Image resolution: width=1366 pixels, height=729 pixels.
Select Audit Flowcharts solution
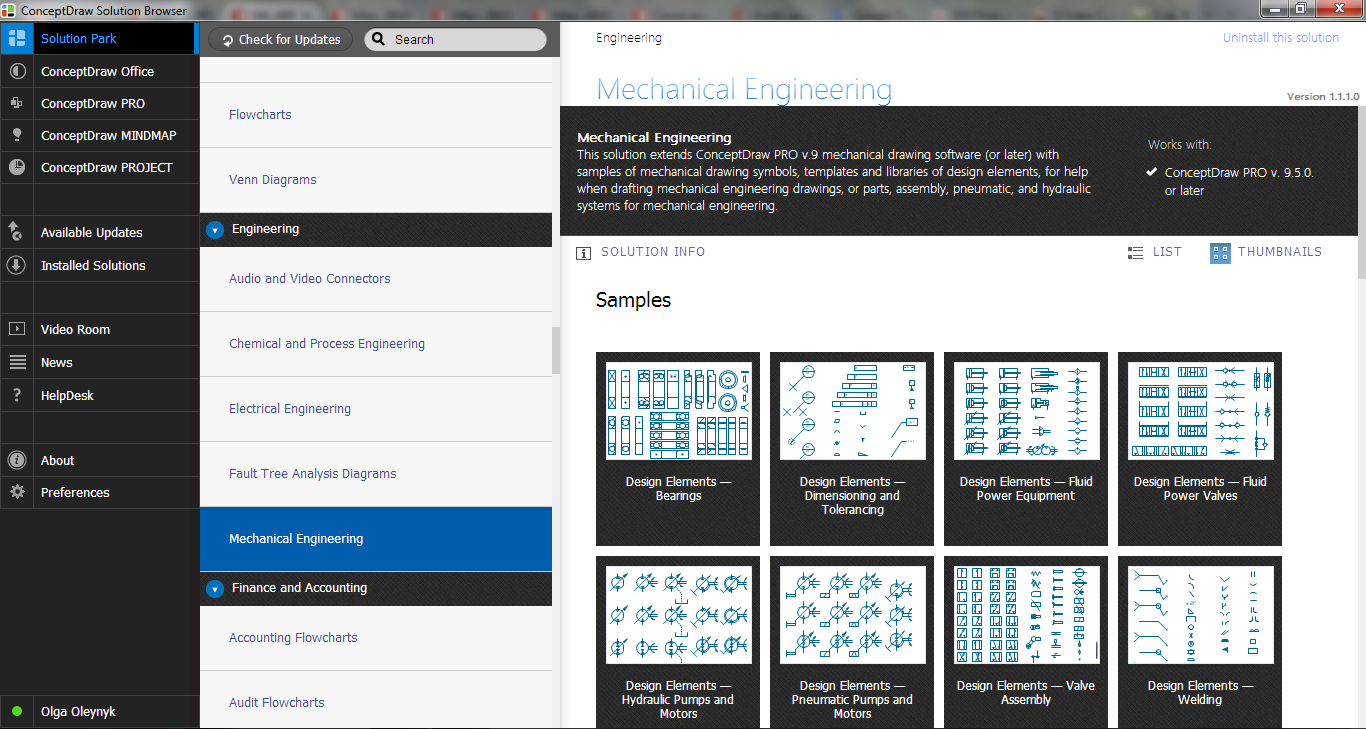coord(376,700)
